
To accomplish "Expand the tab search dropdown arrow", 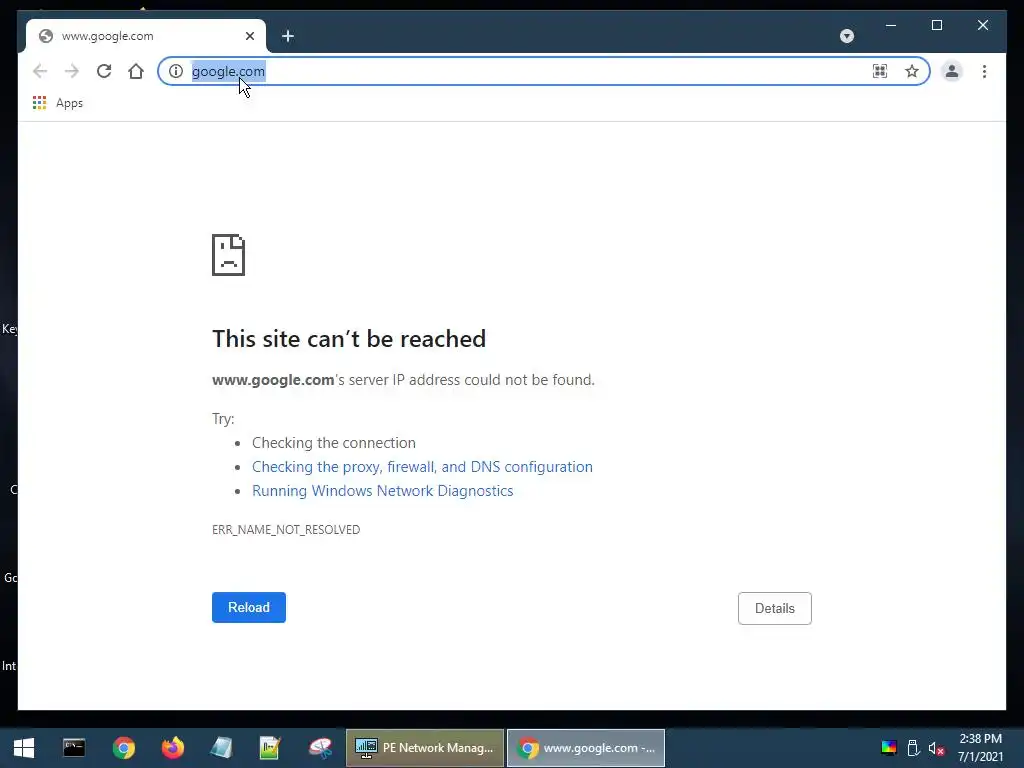I will click(x=847, y=36).
